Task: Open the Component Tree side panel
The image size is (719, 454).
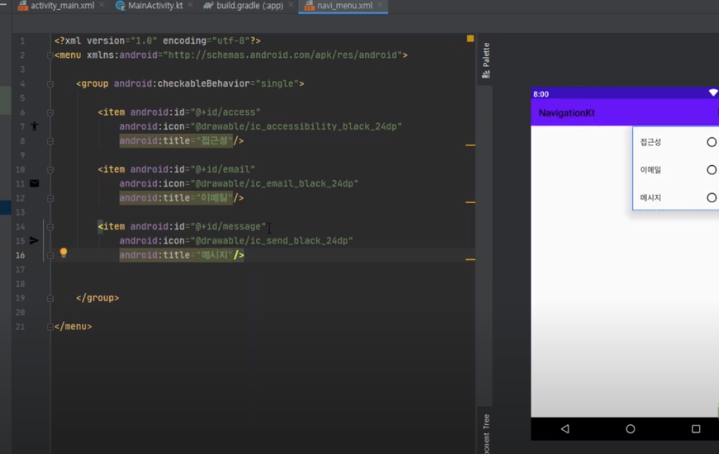Action: tap(486, 433)
